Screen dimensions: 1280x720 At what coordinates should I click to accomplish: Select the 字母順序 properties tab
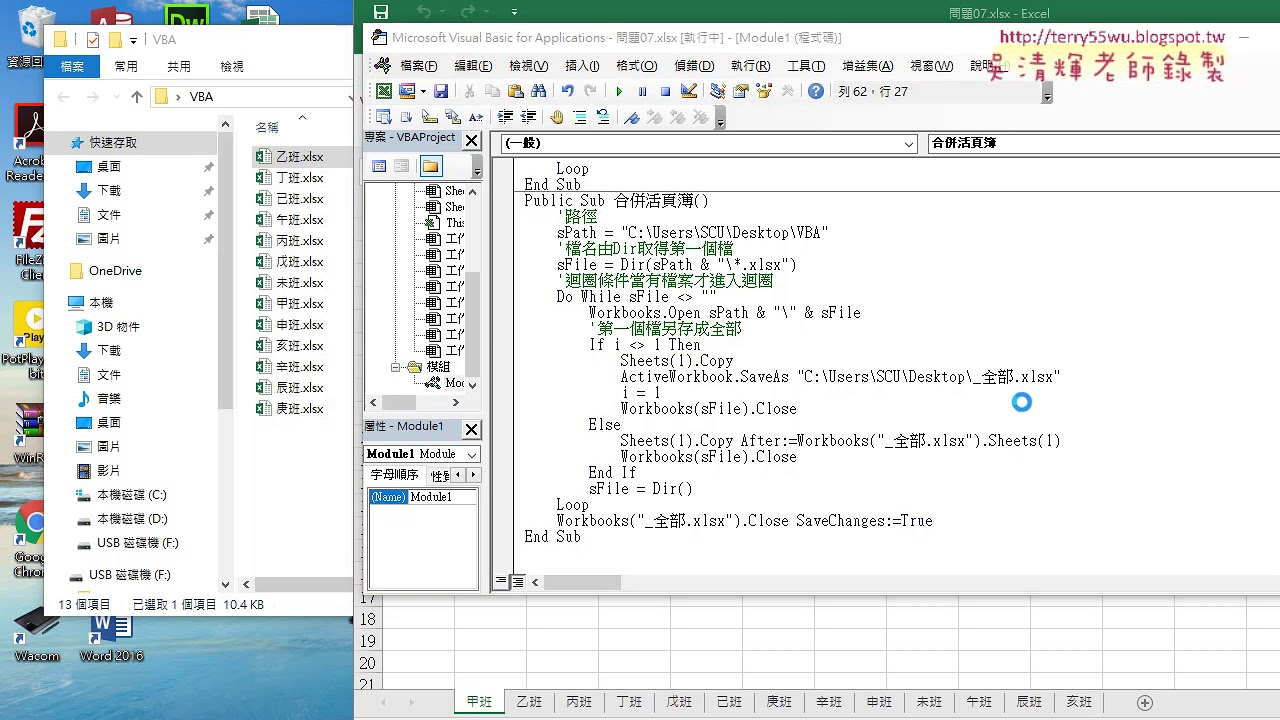coord(394,475)
